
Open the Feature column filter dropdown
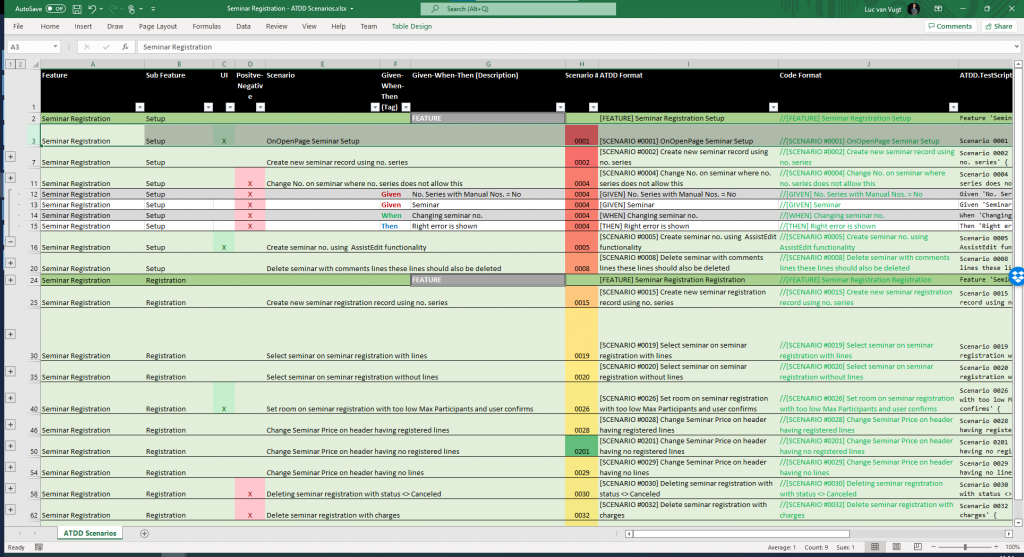click(140, 107)
